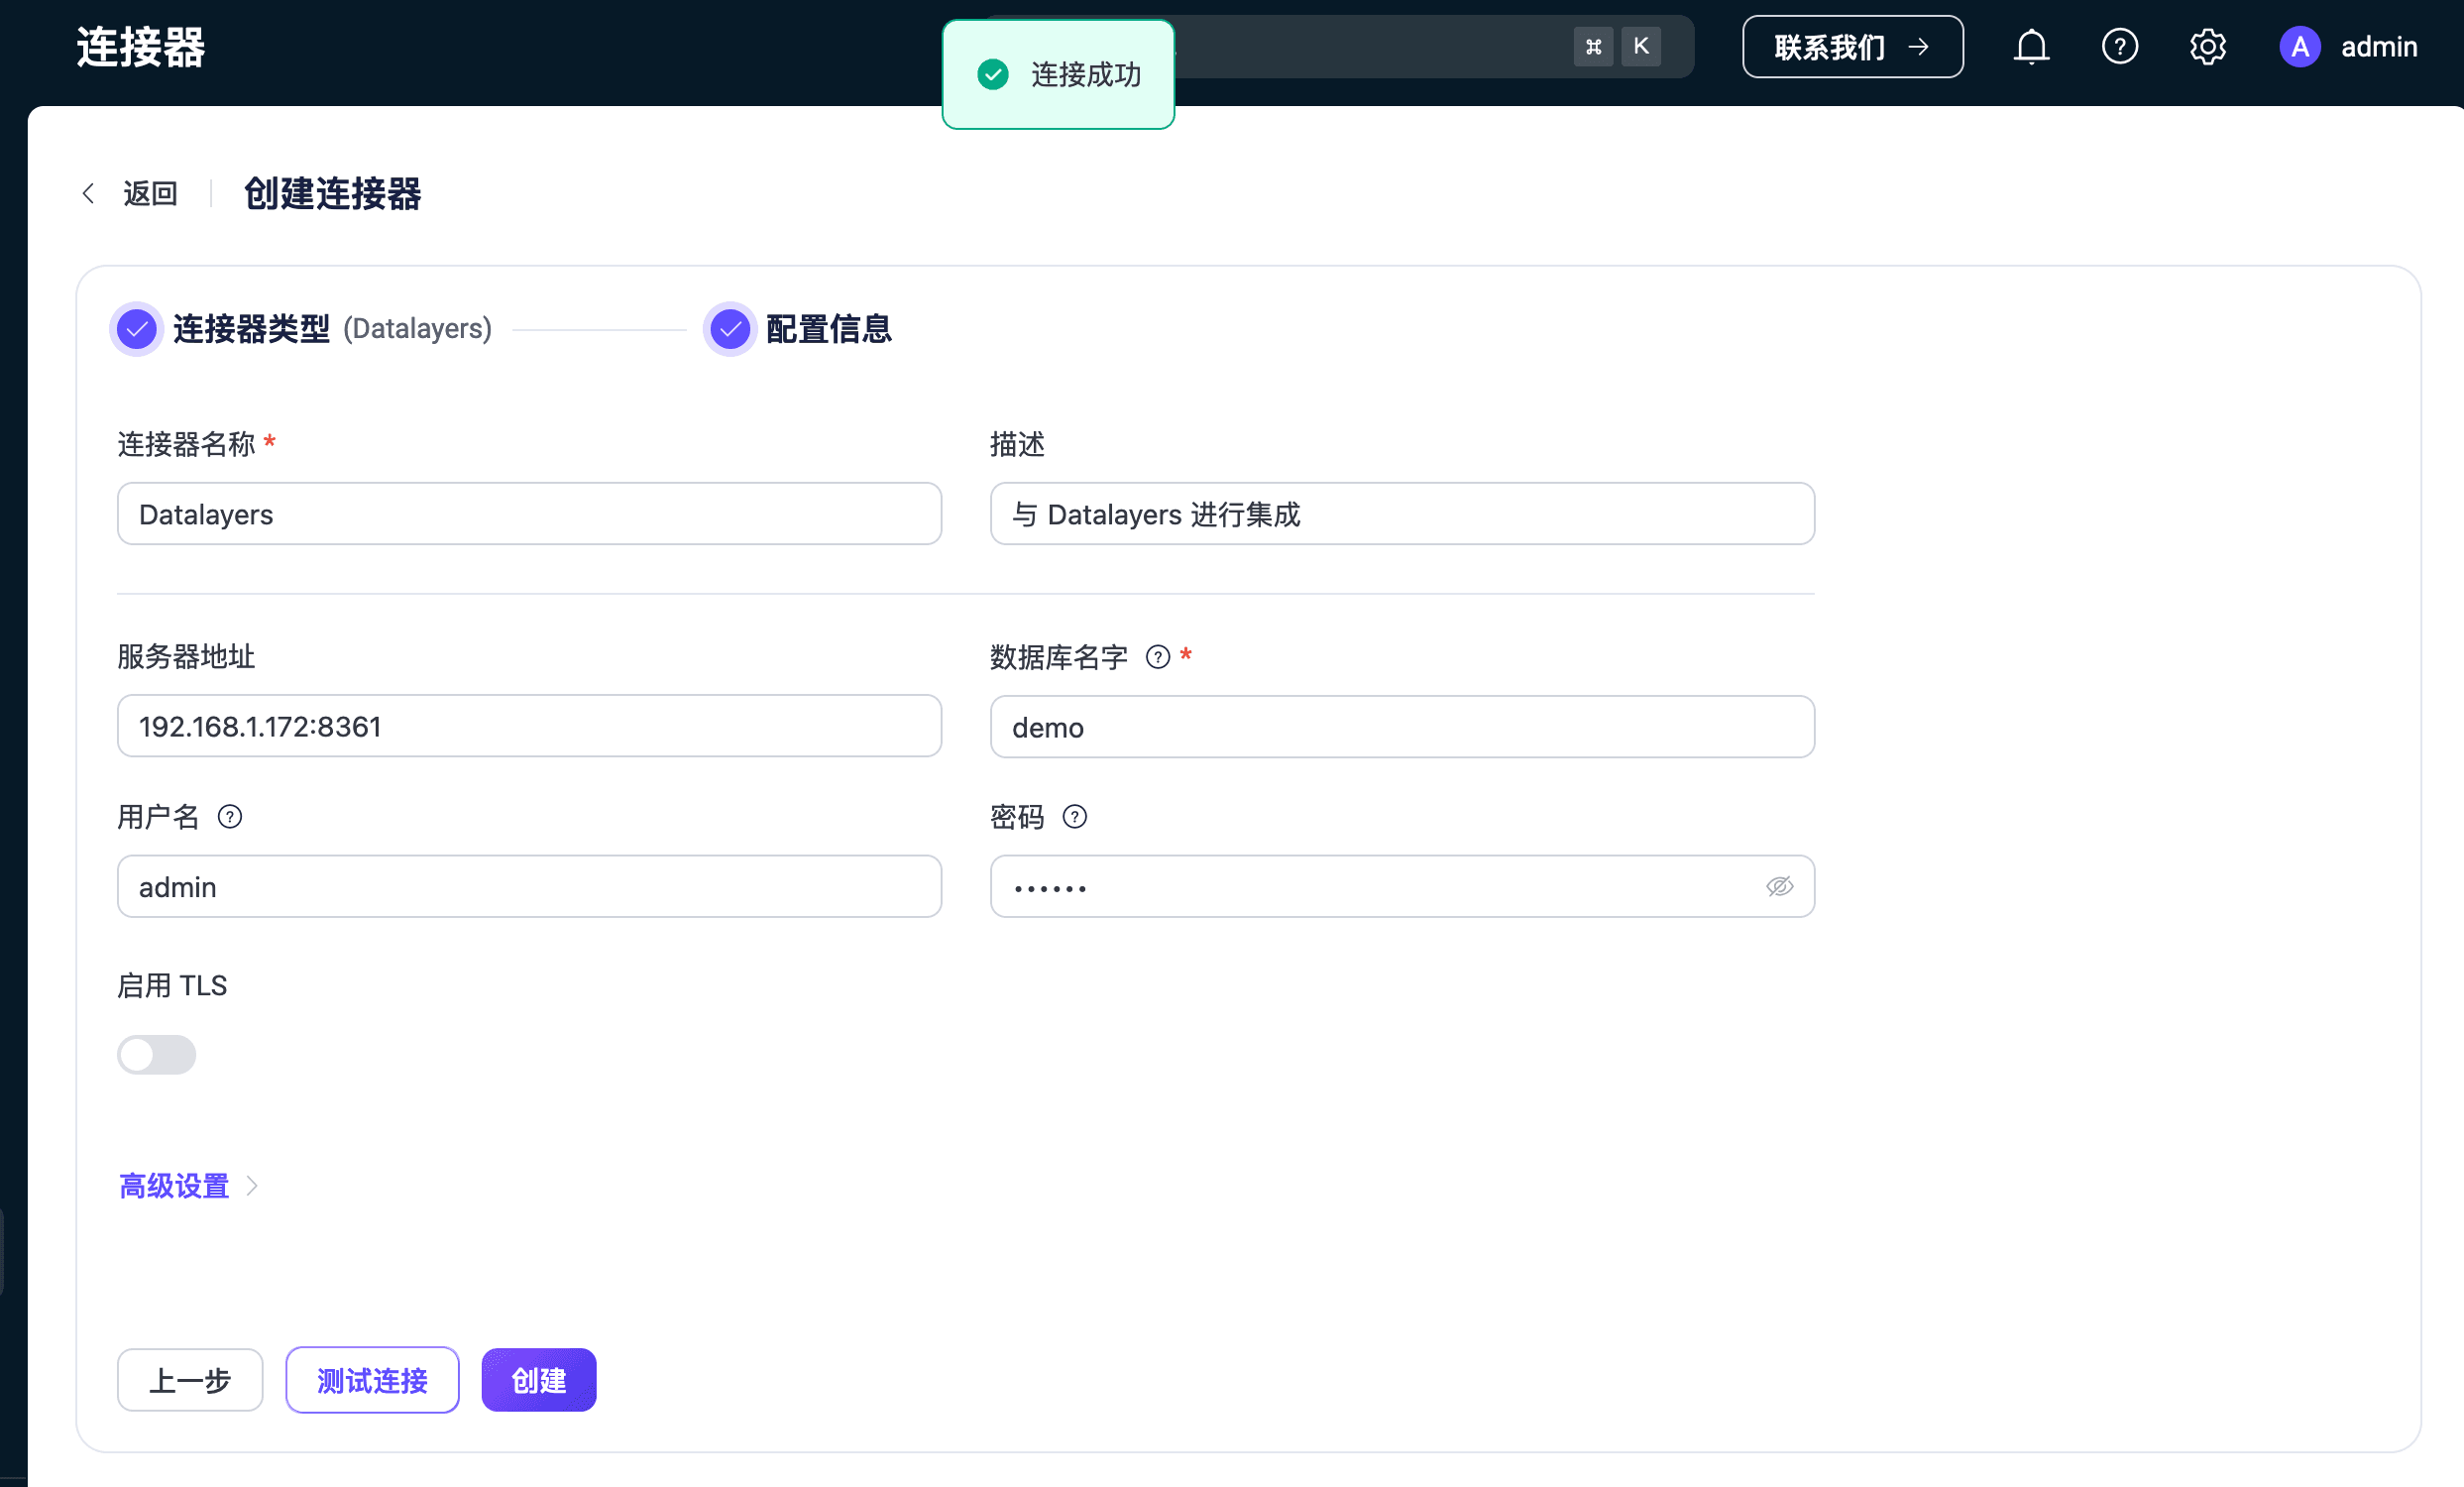Open the settings gear icon
The width and height of the screenshot is (2464, 1487).
2208,46
